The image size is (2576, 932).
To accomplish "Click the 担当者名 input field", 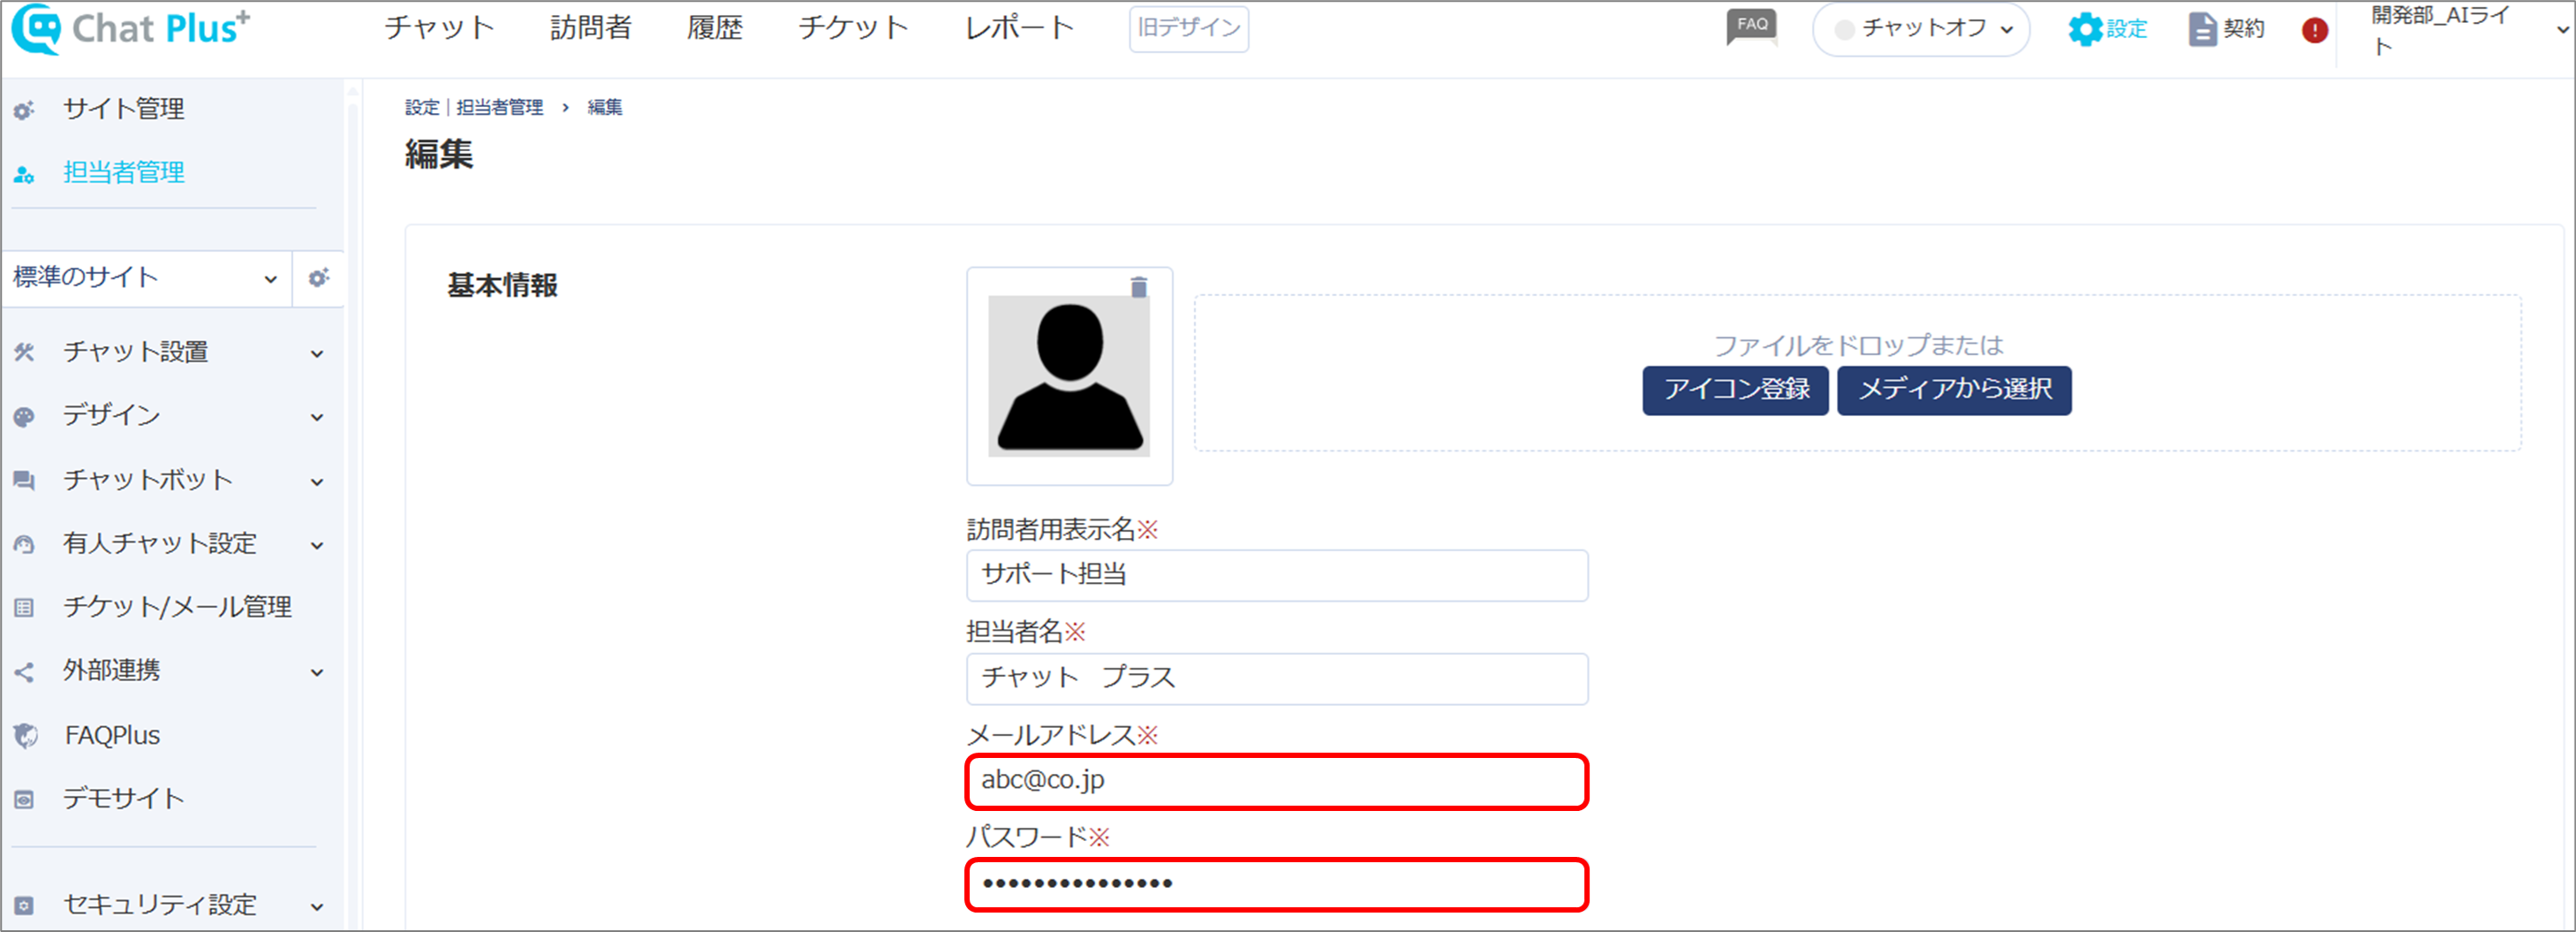I will [x=1277, y=679].
